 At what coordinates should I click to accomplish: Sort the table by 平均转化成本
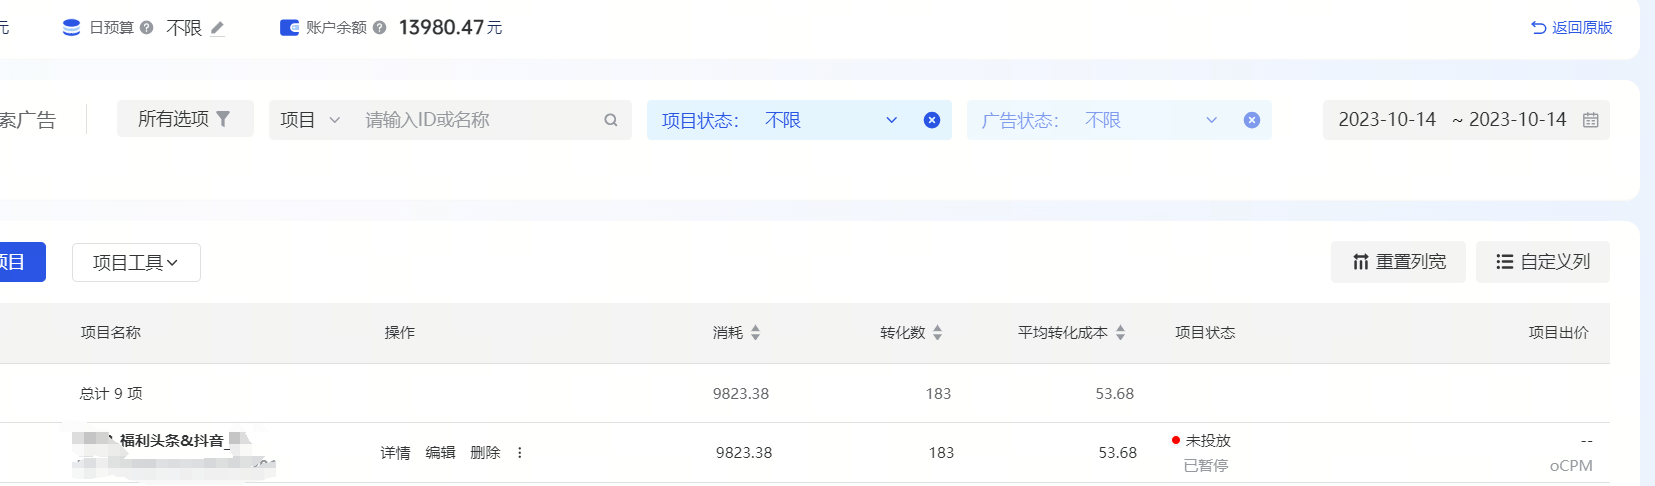pyautogui.click(x=1120, y=333)
